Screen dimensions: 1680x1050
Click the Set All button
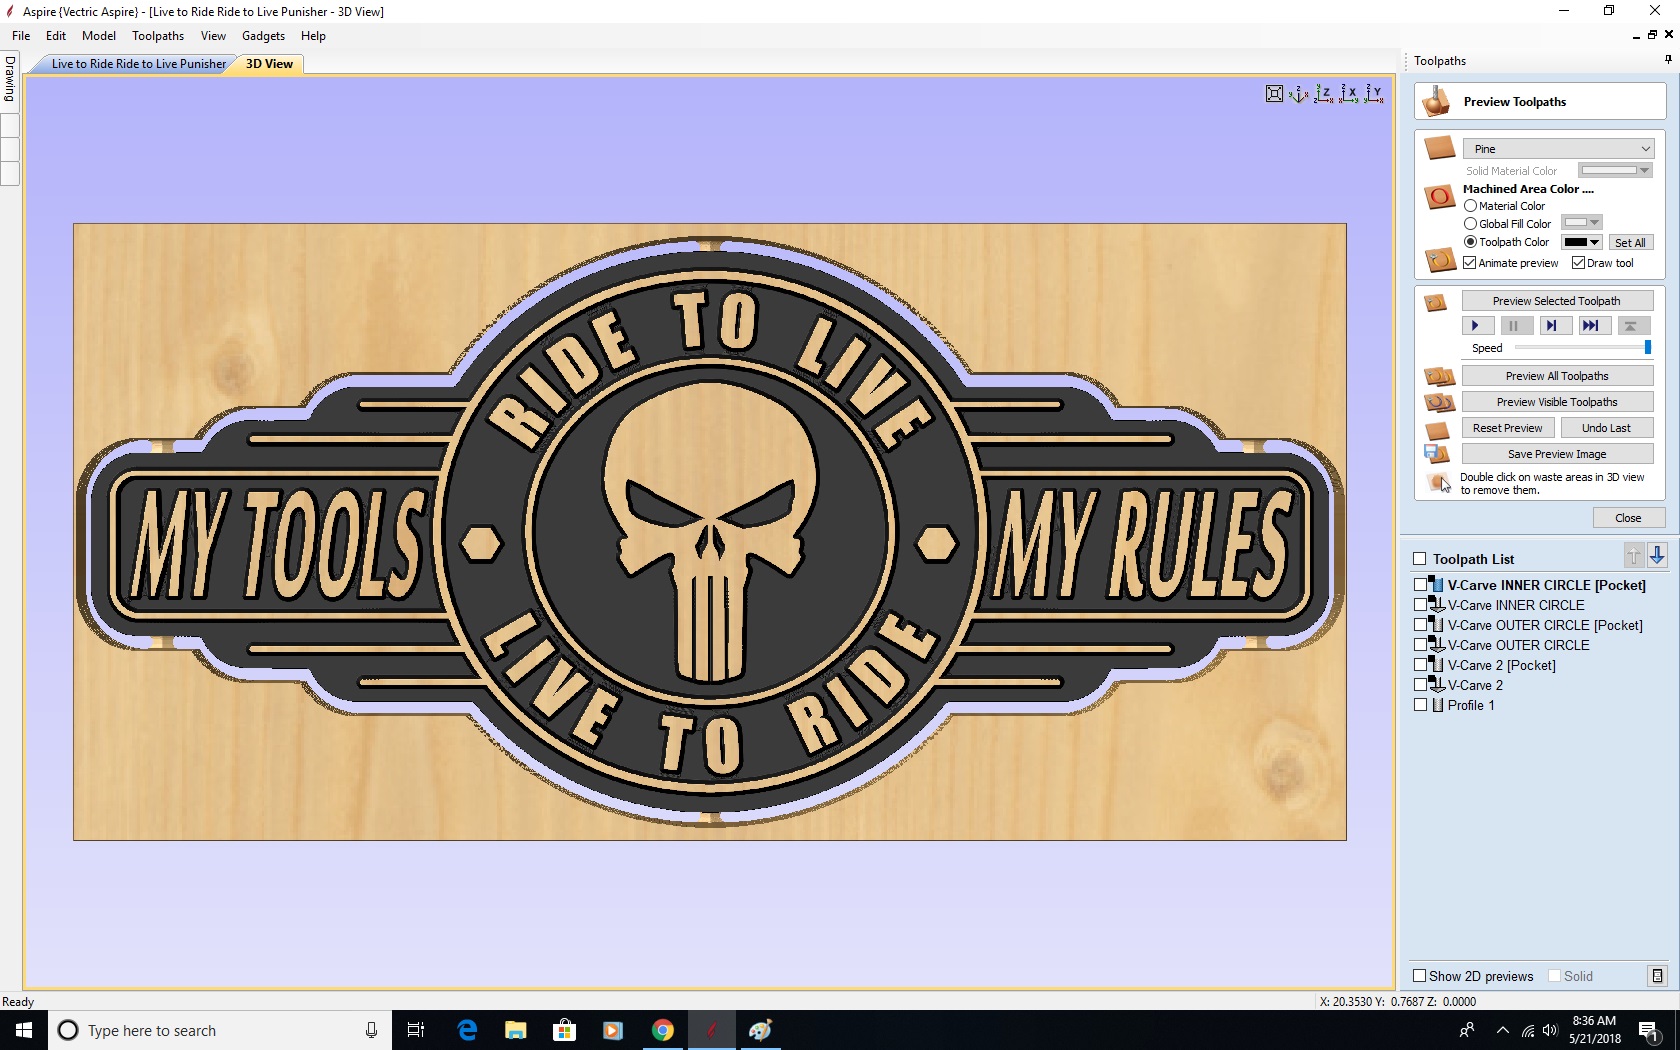[1630, 243]
